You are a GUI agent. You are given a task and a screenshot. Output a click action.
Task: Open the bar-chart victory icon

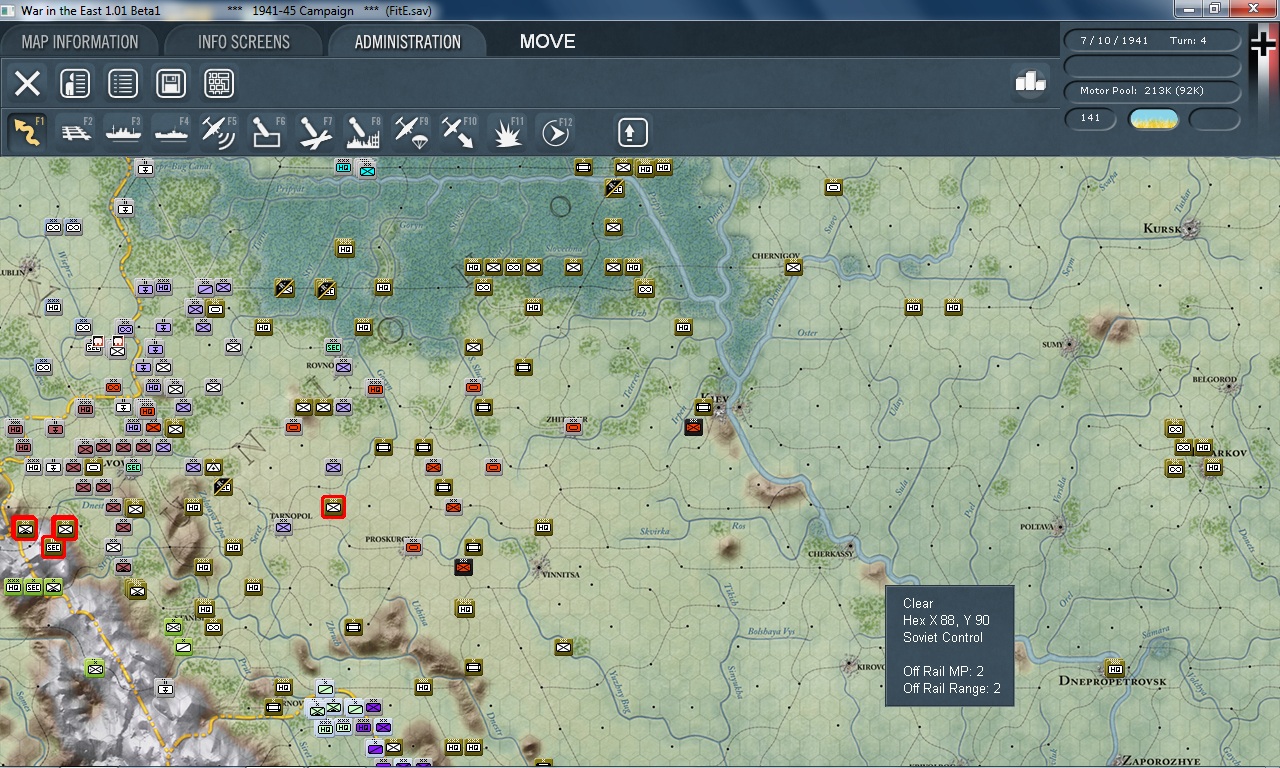pos(1030,82)
